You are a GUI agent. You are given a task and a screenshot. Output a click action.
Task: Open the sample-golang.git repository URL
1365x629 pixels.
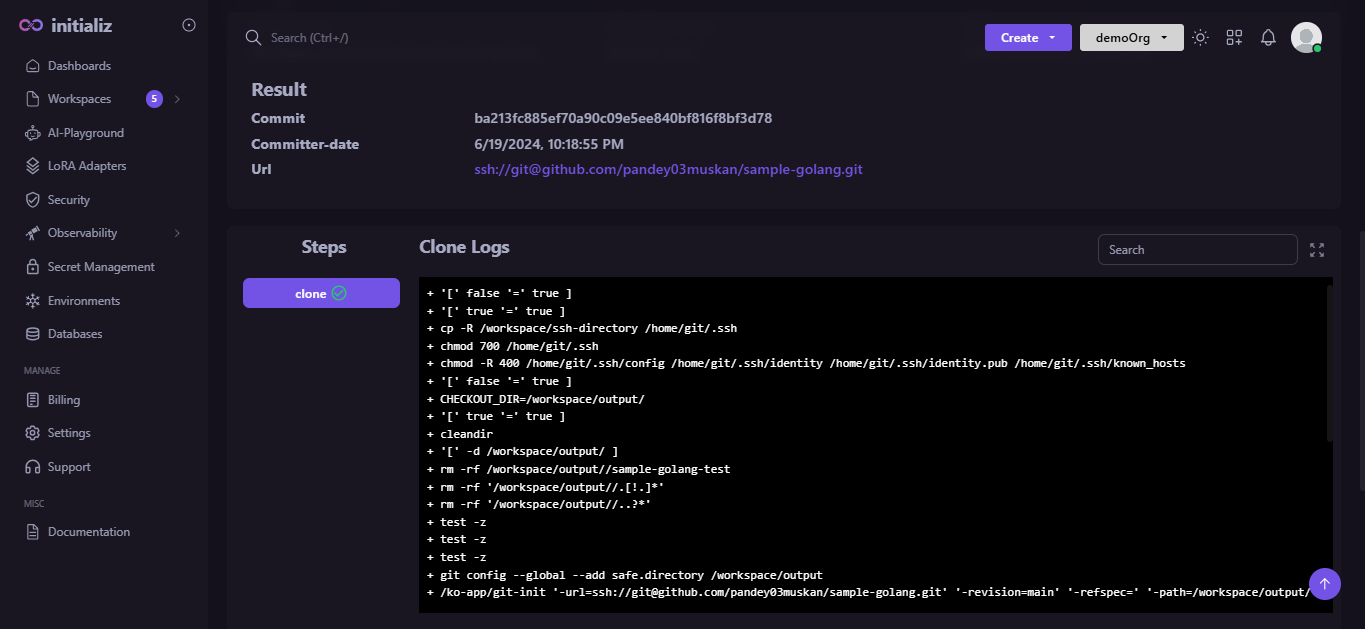point(668,170)
